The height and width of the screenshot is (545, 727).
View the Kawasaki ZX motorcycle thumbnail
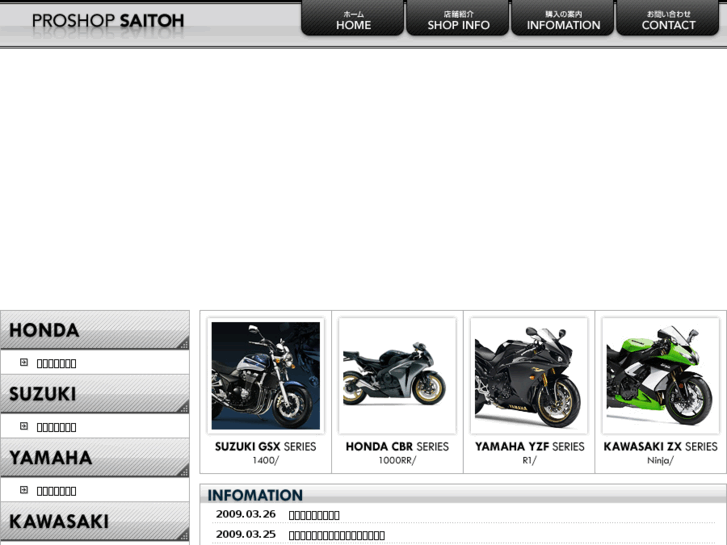pos(661,376)
